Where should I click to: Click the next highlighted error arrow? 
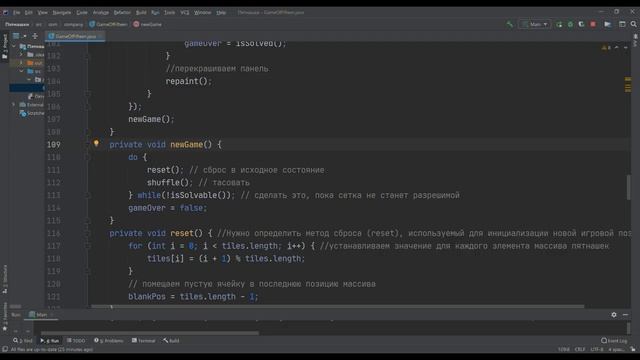click(625, 48)
